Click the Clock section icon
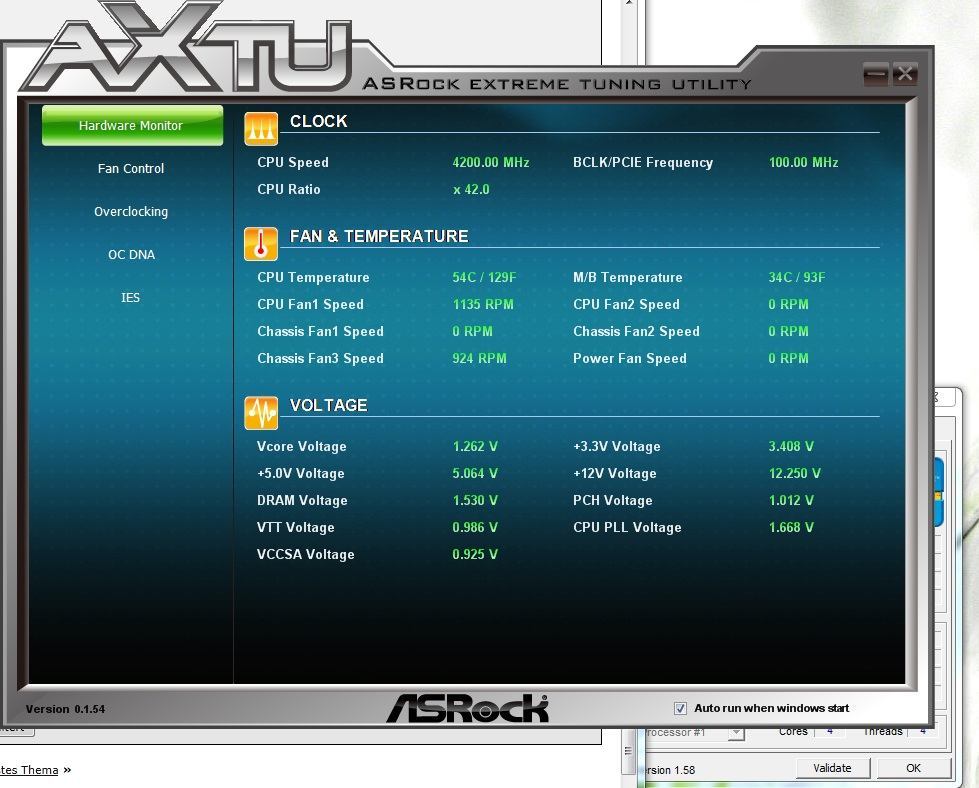Image resolution: width=979 pixels, height=788 pixels. (x=261, y=129)
